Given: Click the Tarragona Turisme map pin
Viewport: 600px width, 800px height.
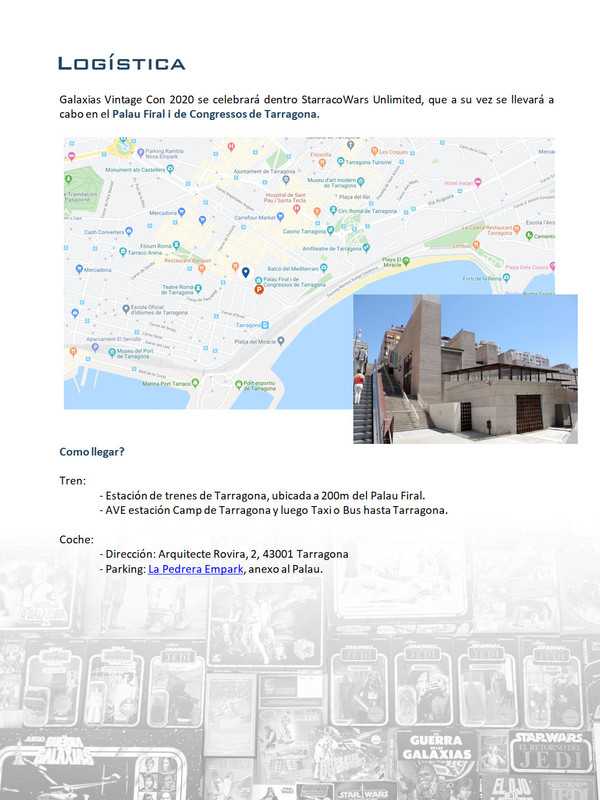Looking at the screenshot, I should coord(340,162).
